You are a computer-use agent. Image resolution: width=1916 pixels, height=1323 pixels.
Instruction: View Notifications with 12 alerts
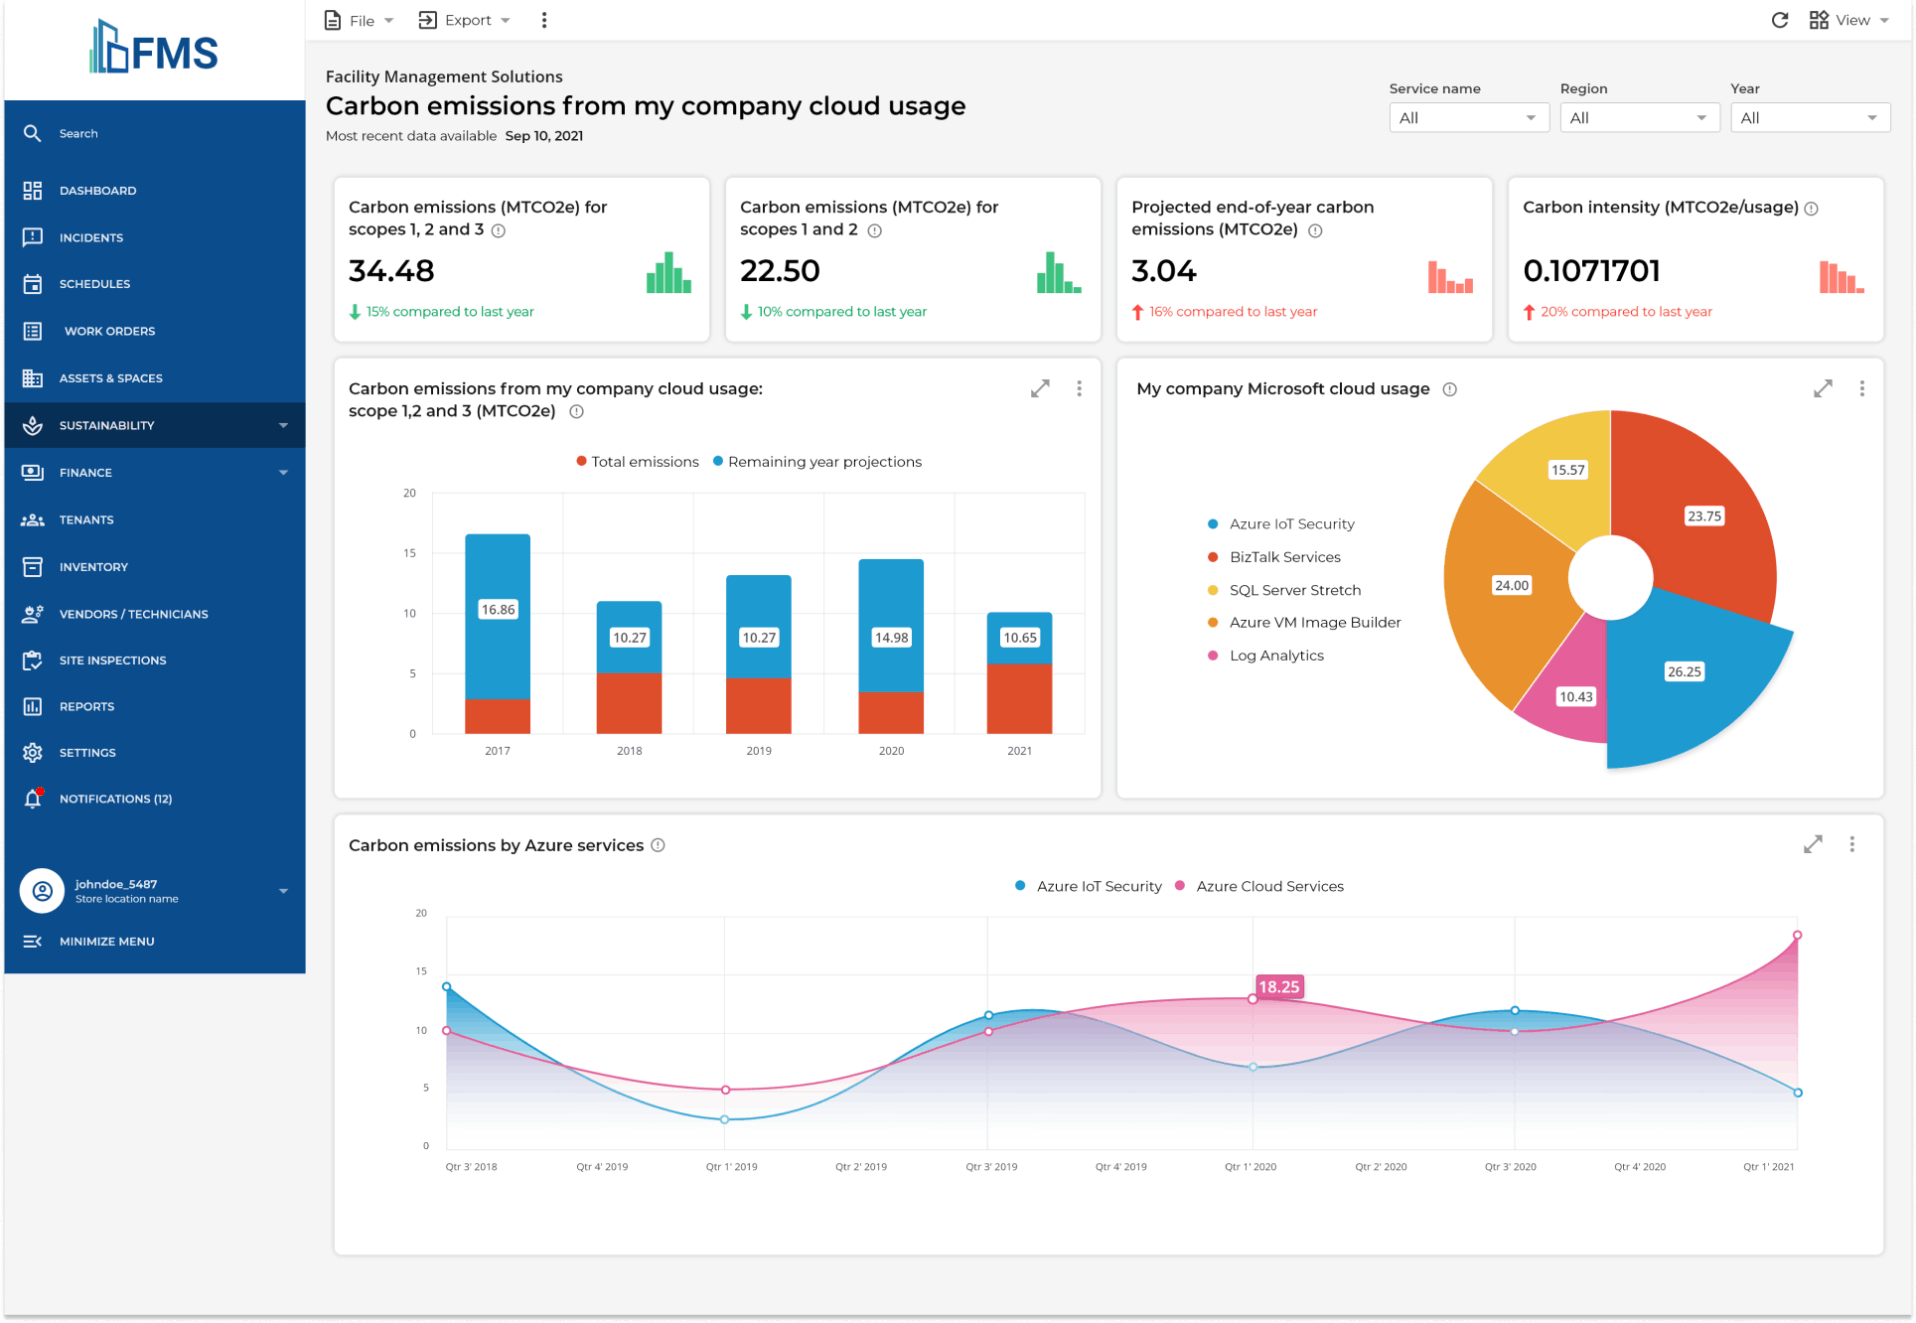115,798
